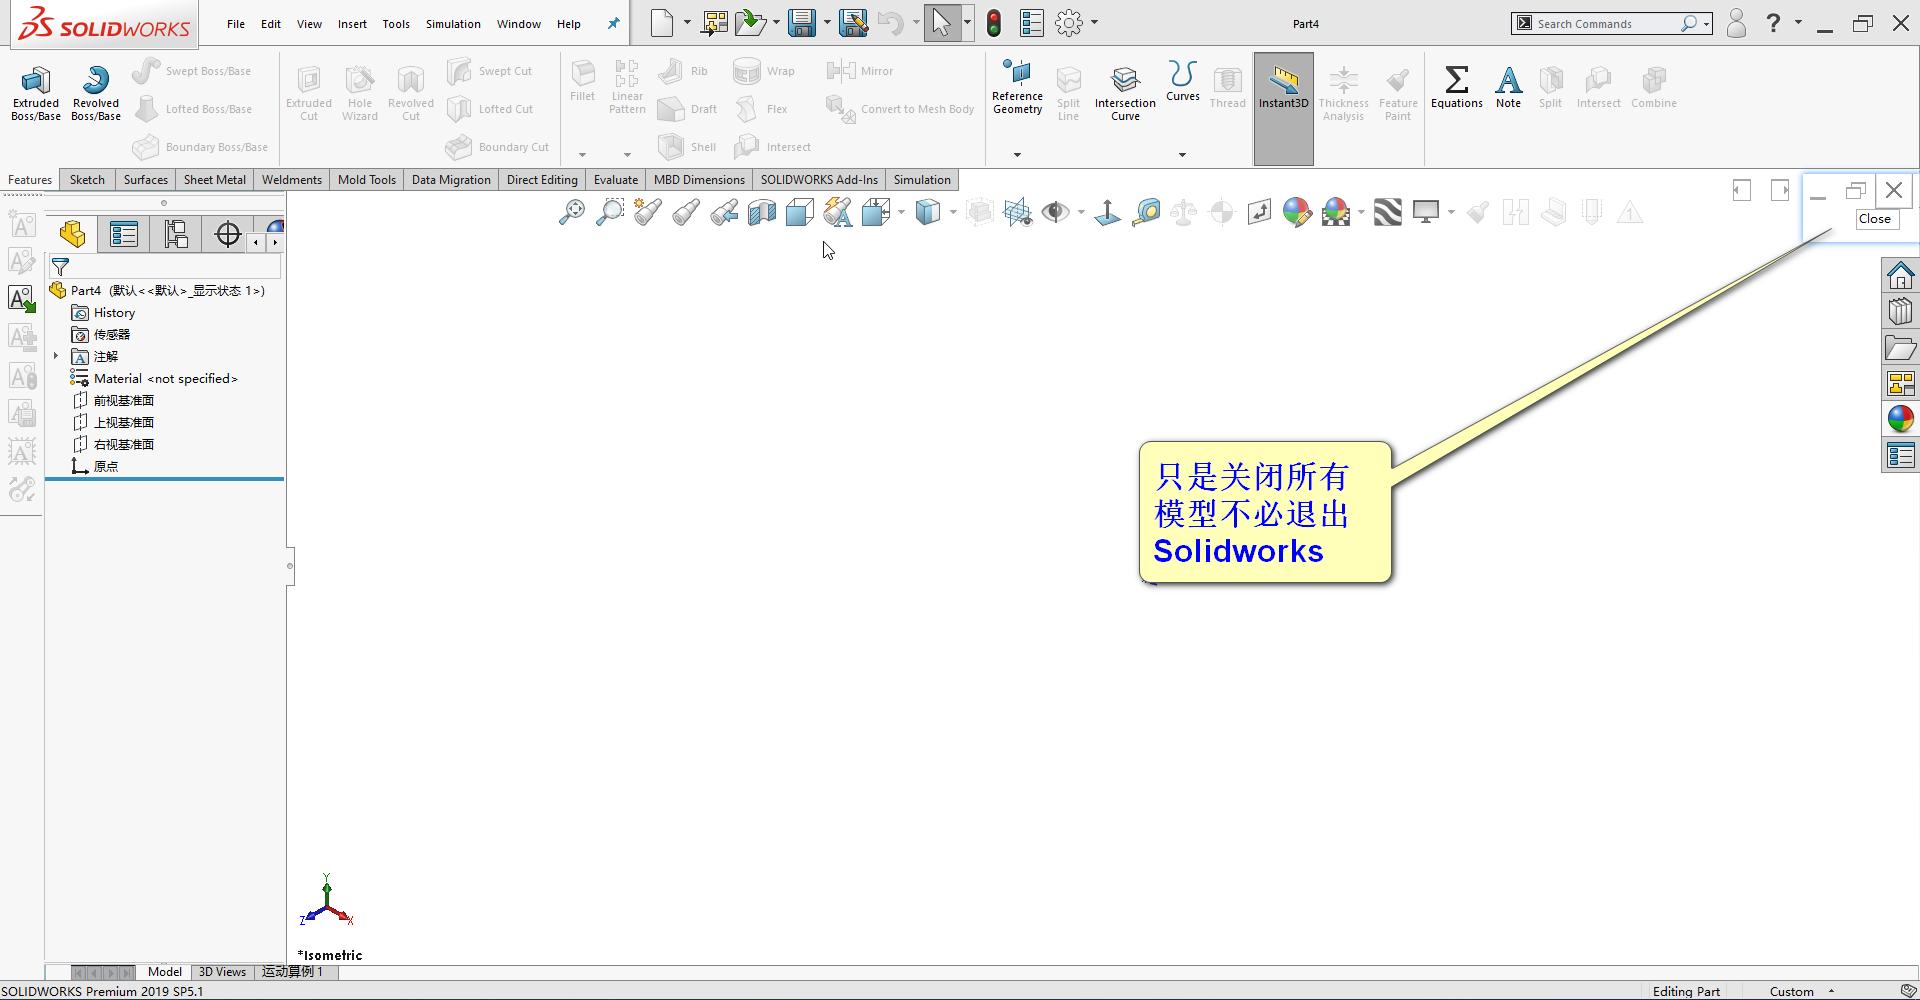Open the Insert menu
Screen dimensions: 1920x1000
[x=352, y=23]
